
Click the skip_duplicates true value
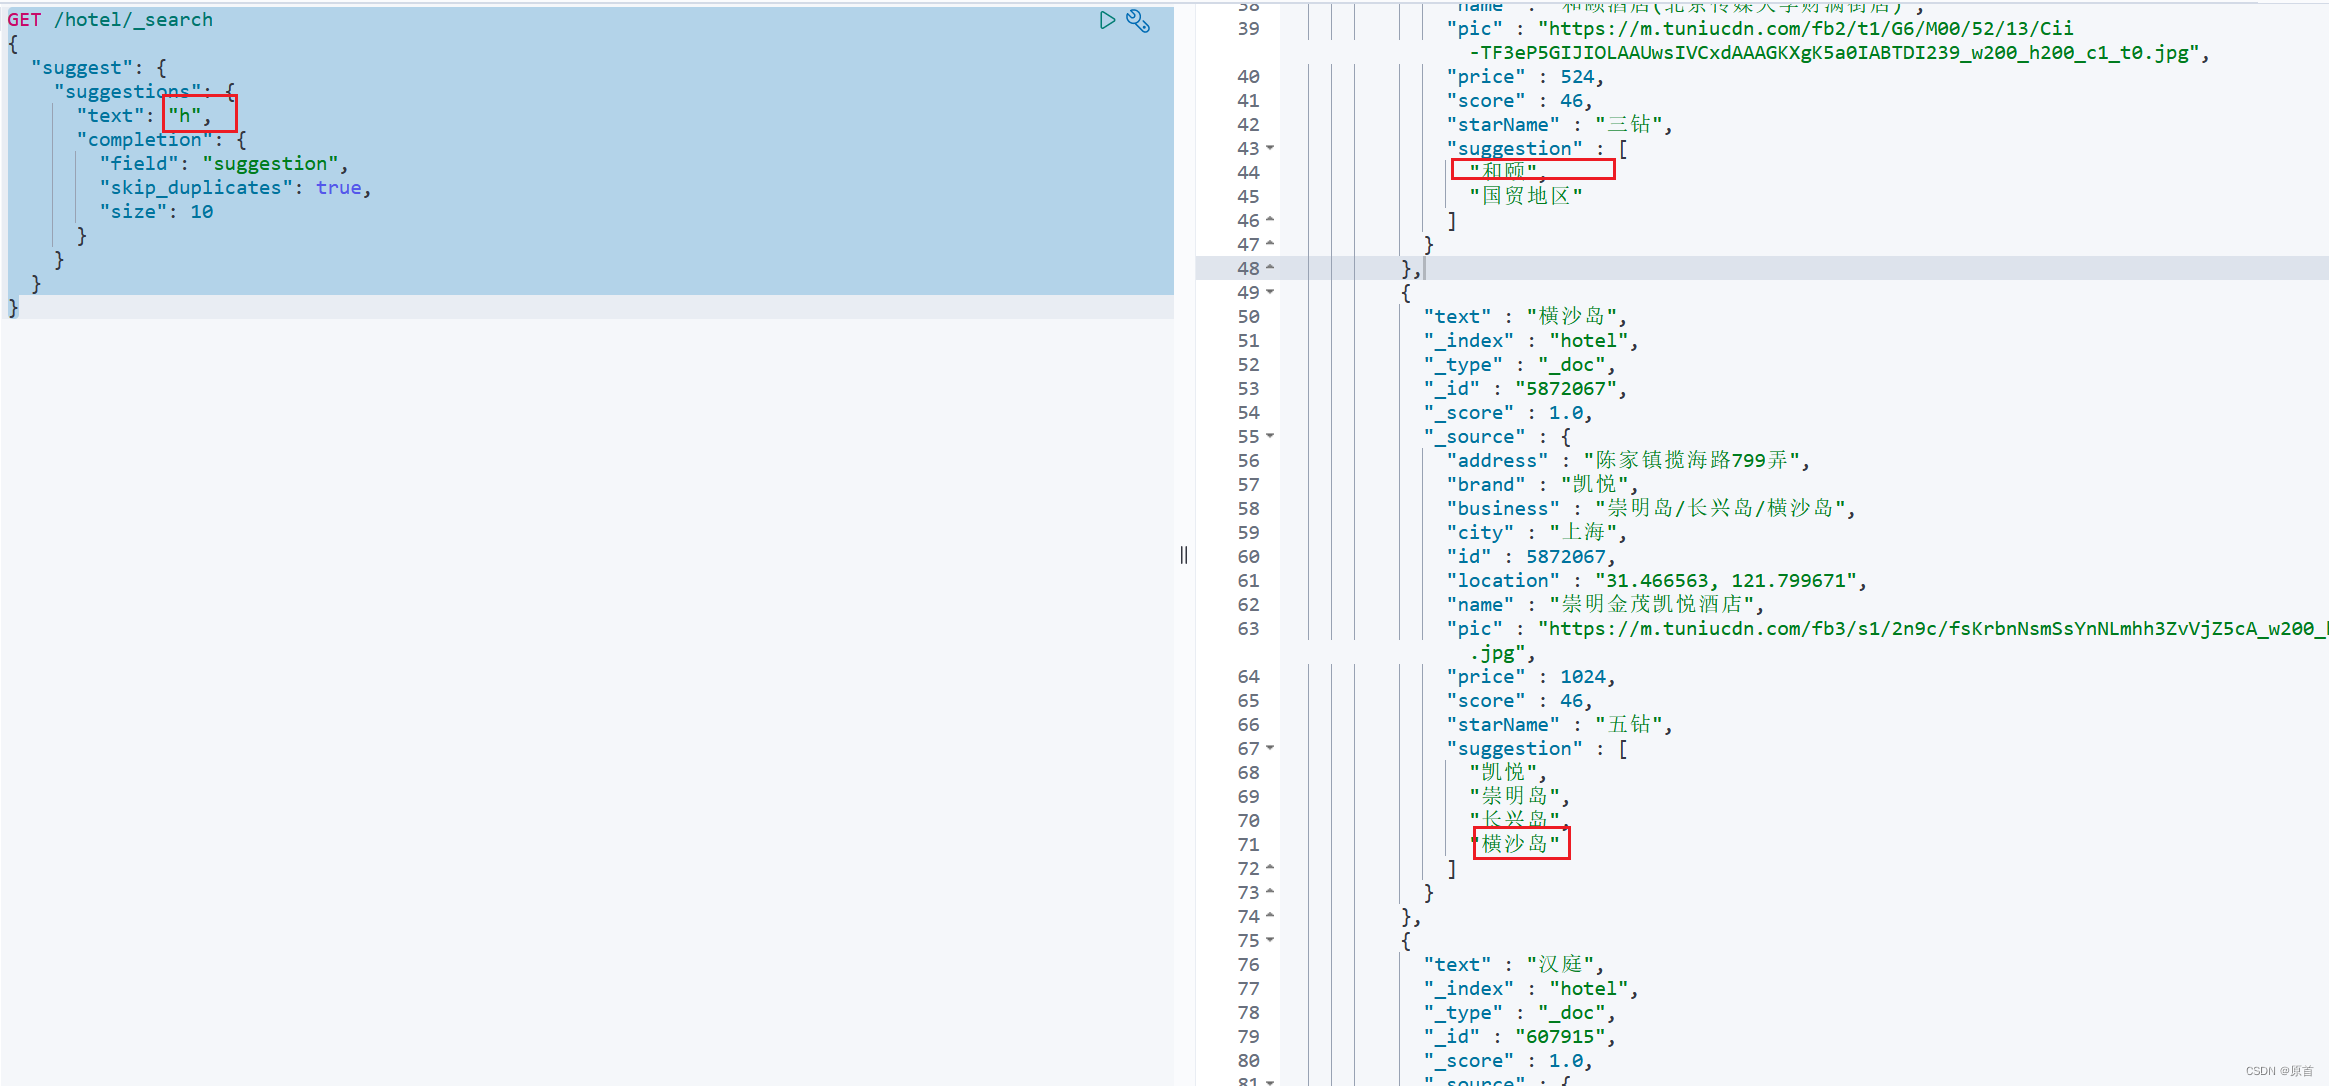click(338, 188)
